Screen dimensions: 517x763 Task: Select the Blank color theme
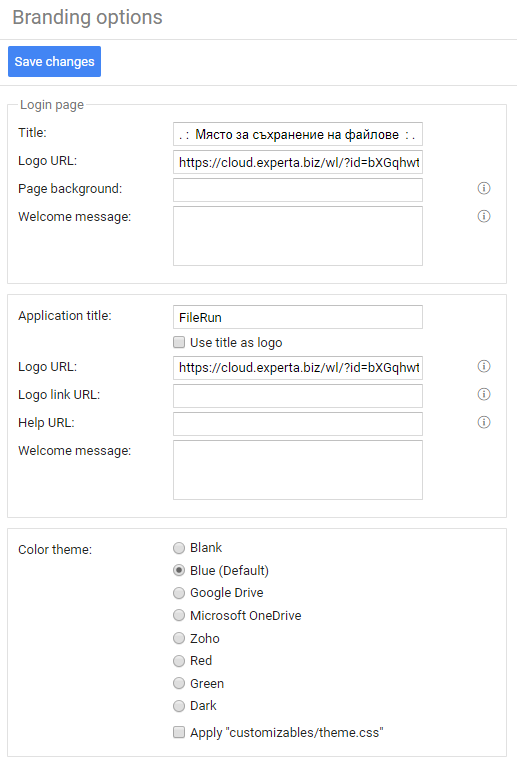point(179,548)
